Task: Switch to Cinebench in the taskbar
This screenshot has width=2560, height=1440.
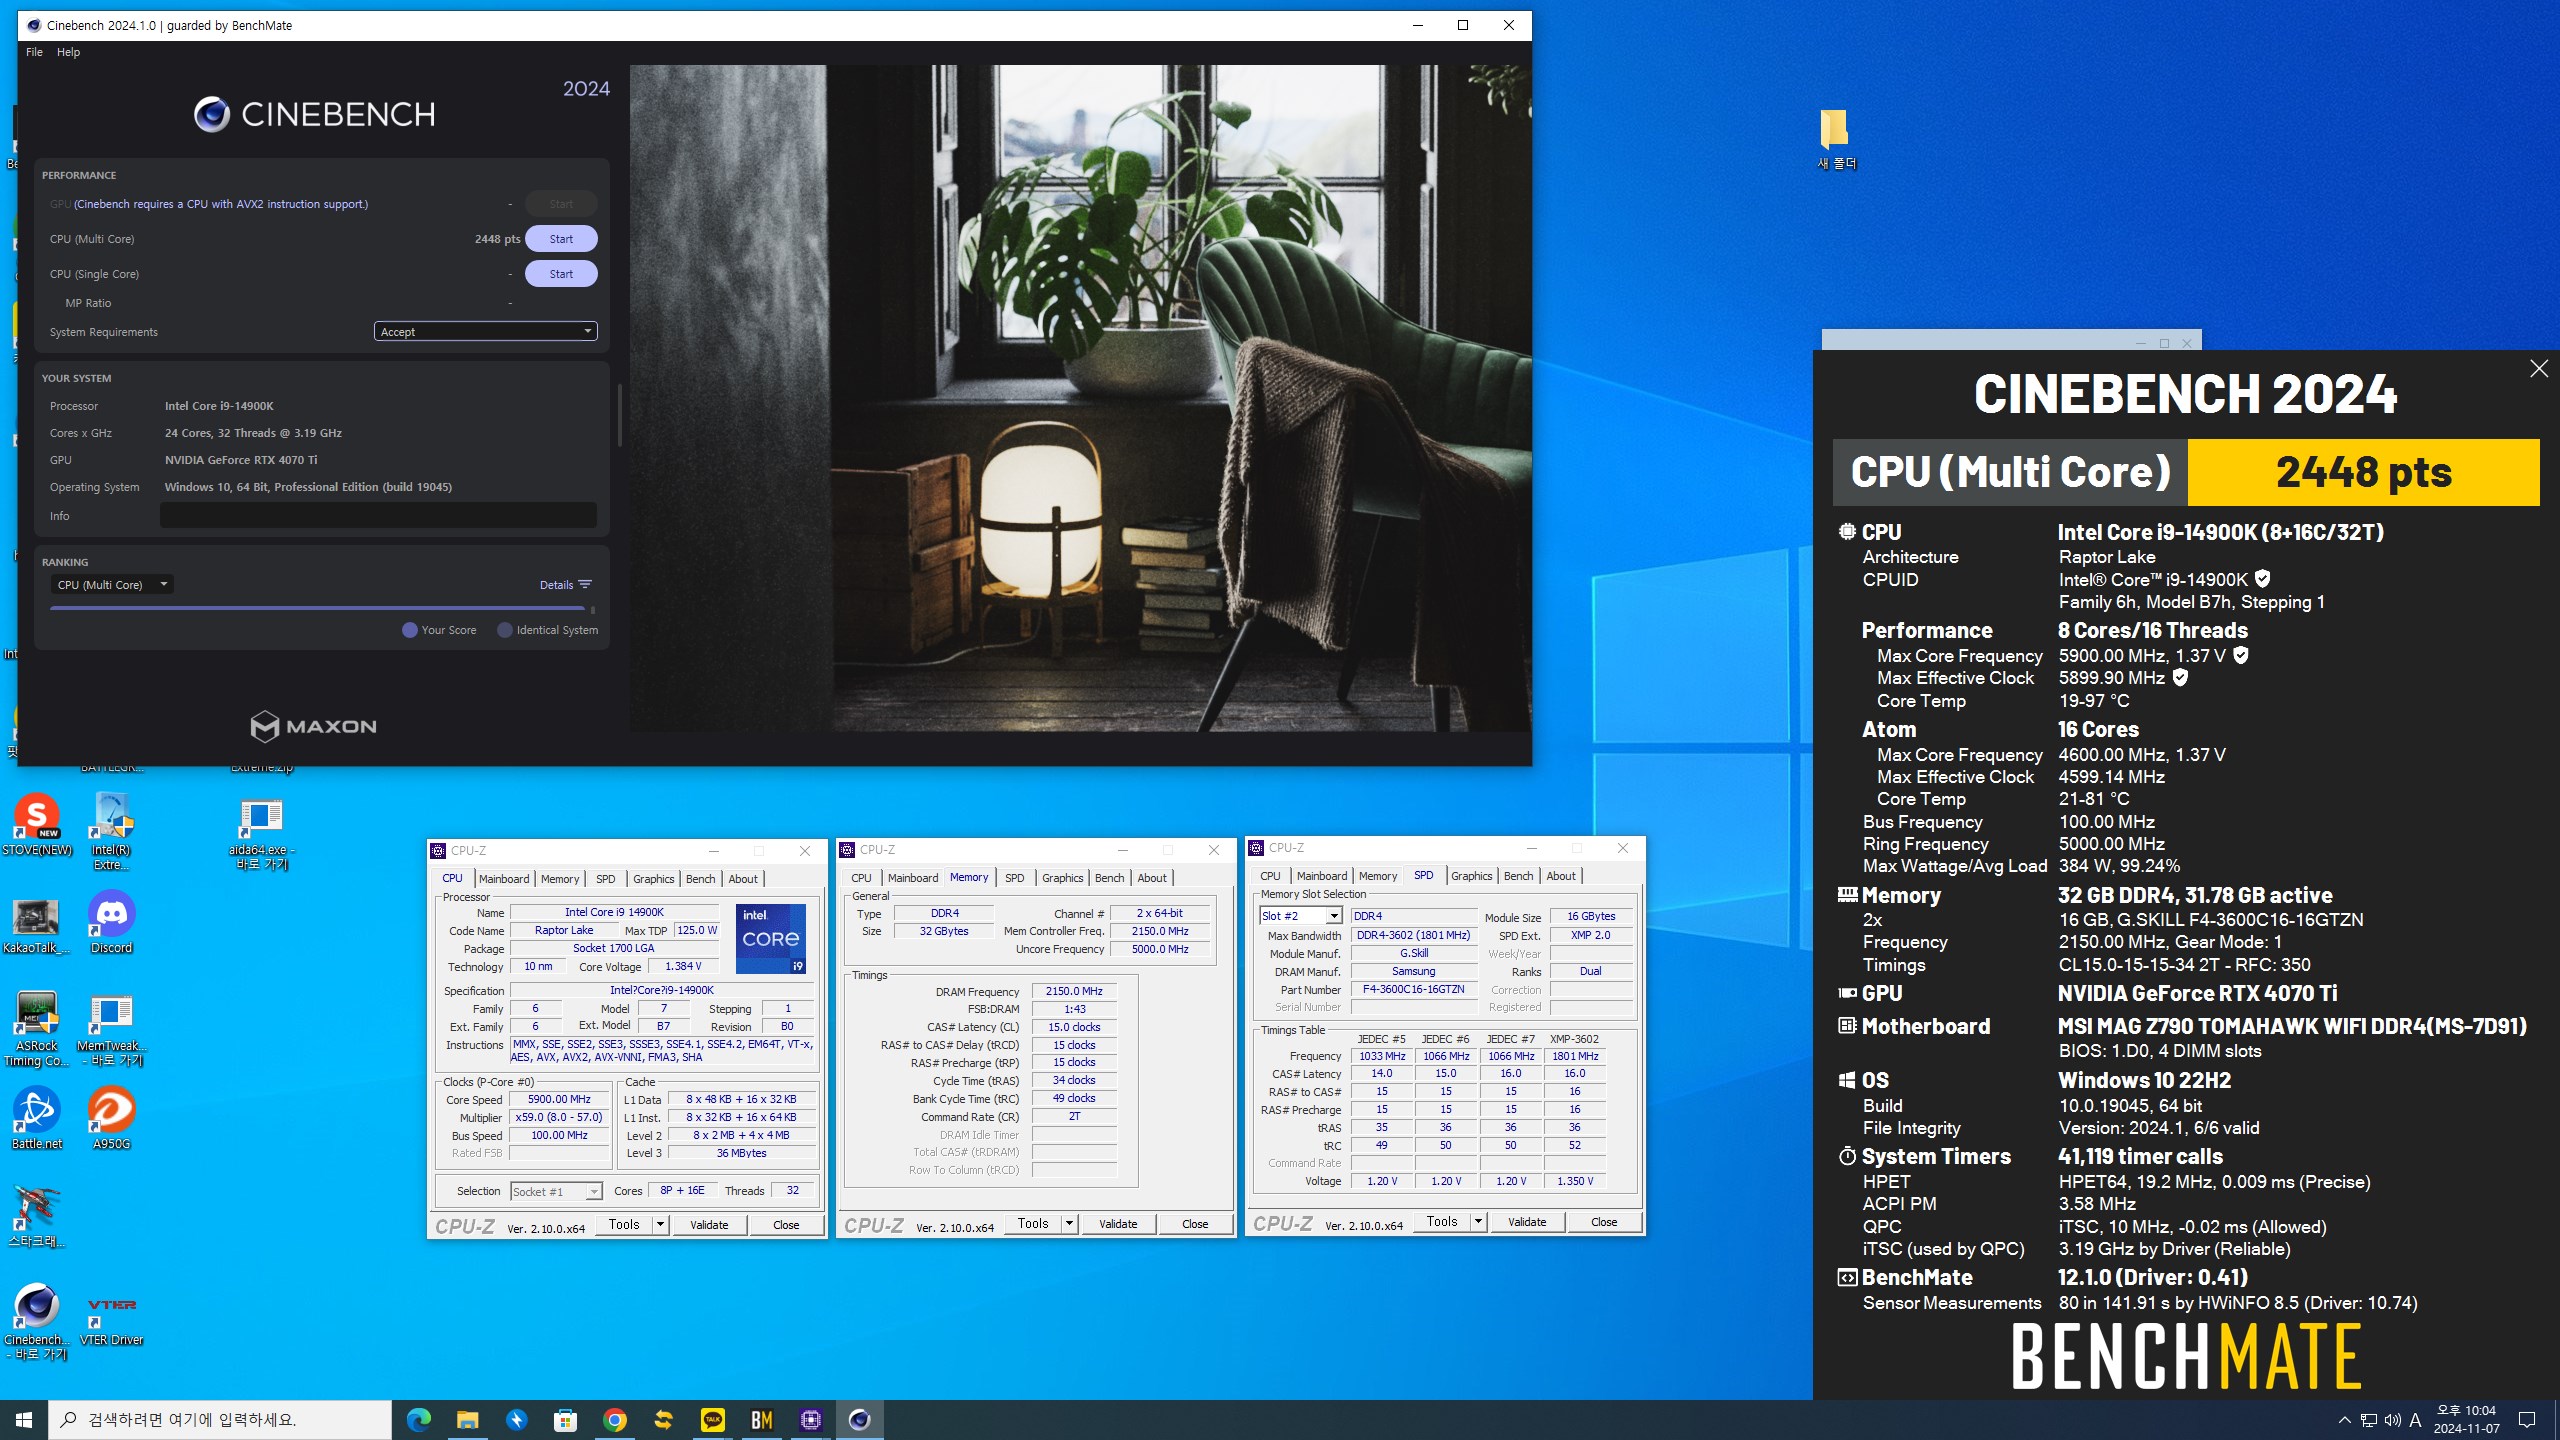Action: [x=860, y=1419]
